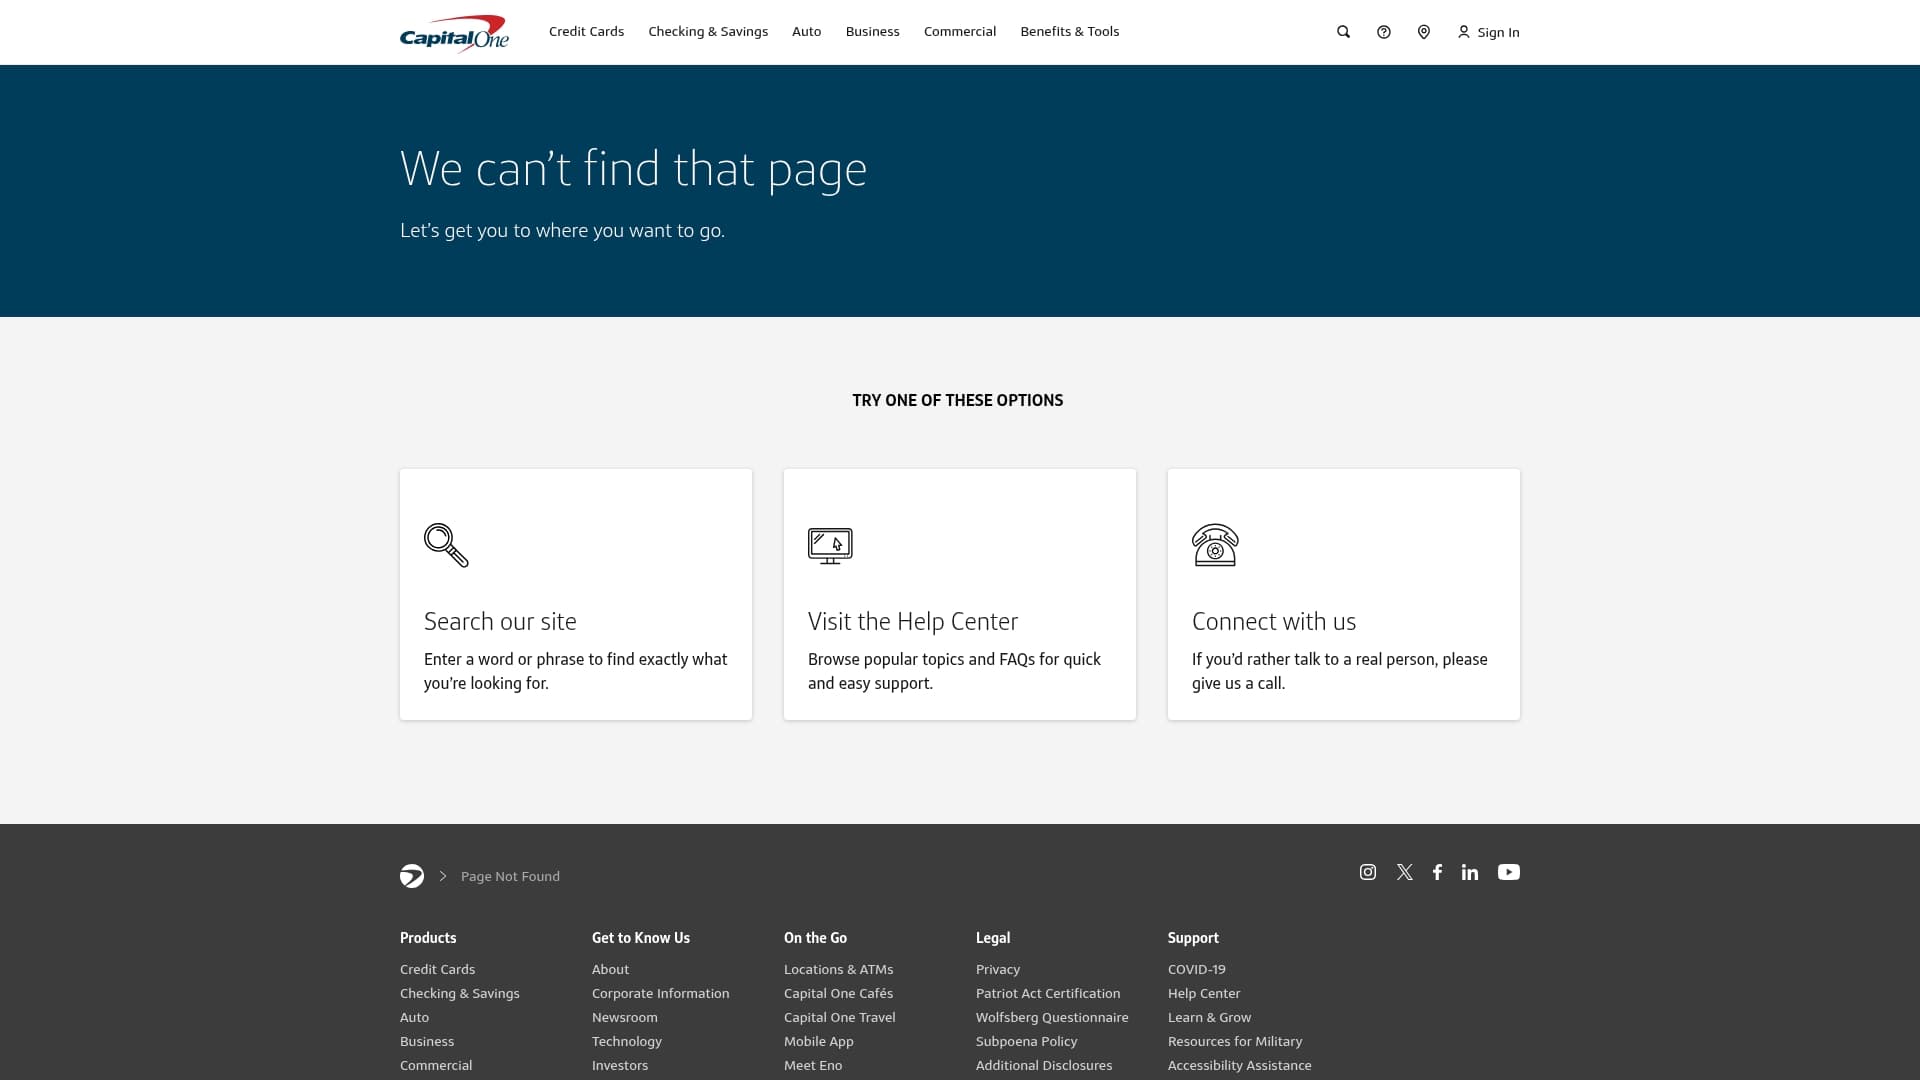Image resolution: width=1920 pixels, height=1080 pixels.
Task: Open the About link in footer
Action: (610, 970)
